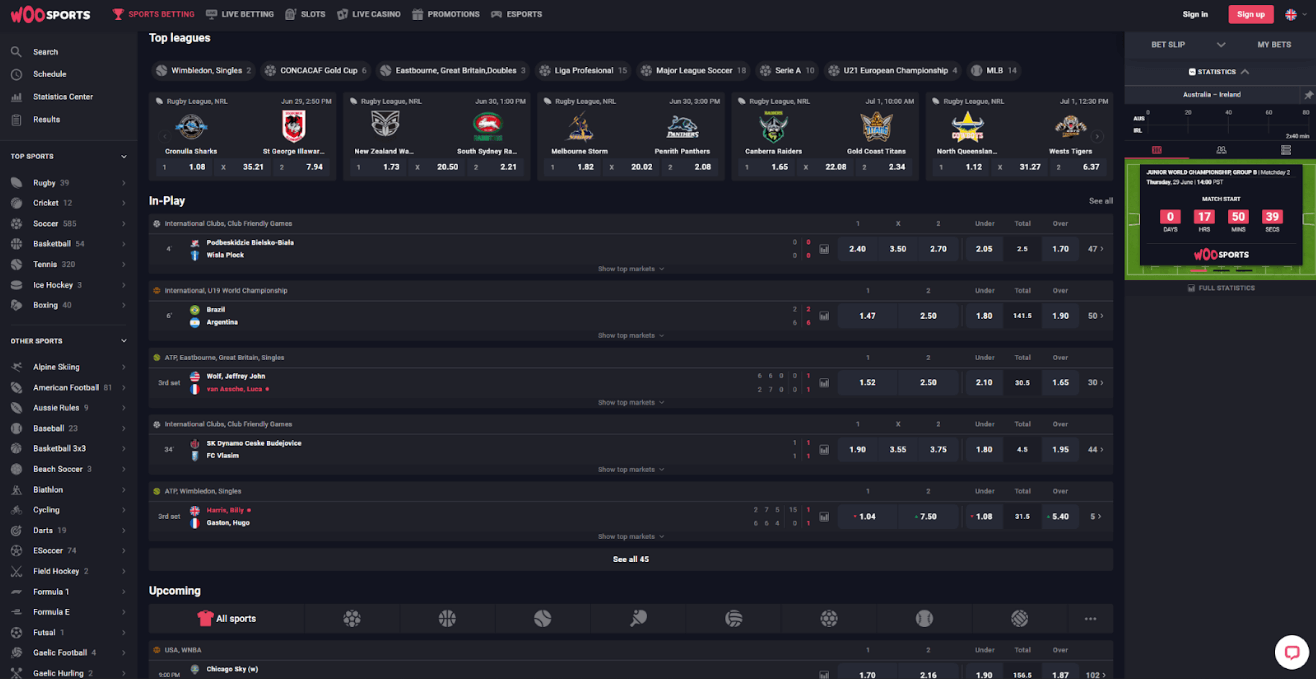This screenshot has width=1316, height=679.
Task: Open Melbourne Storm vs Penrith Panthers card
Action: pos(630,136)
